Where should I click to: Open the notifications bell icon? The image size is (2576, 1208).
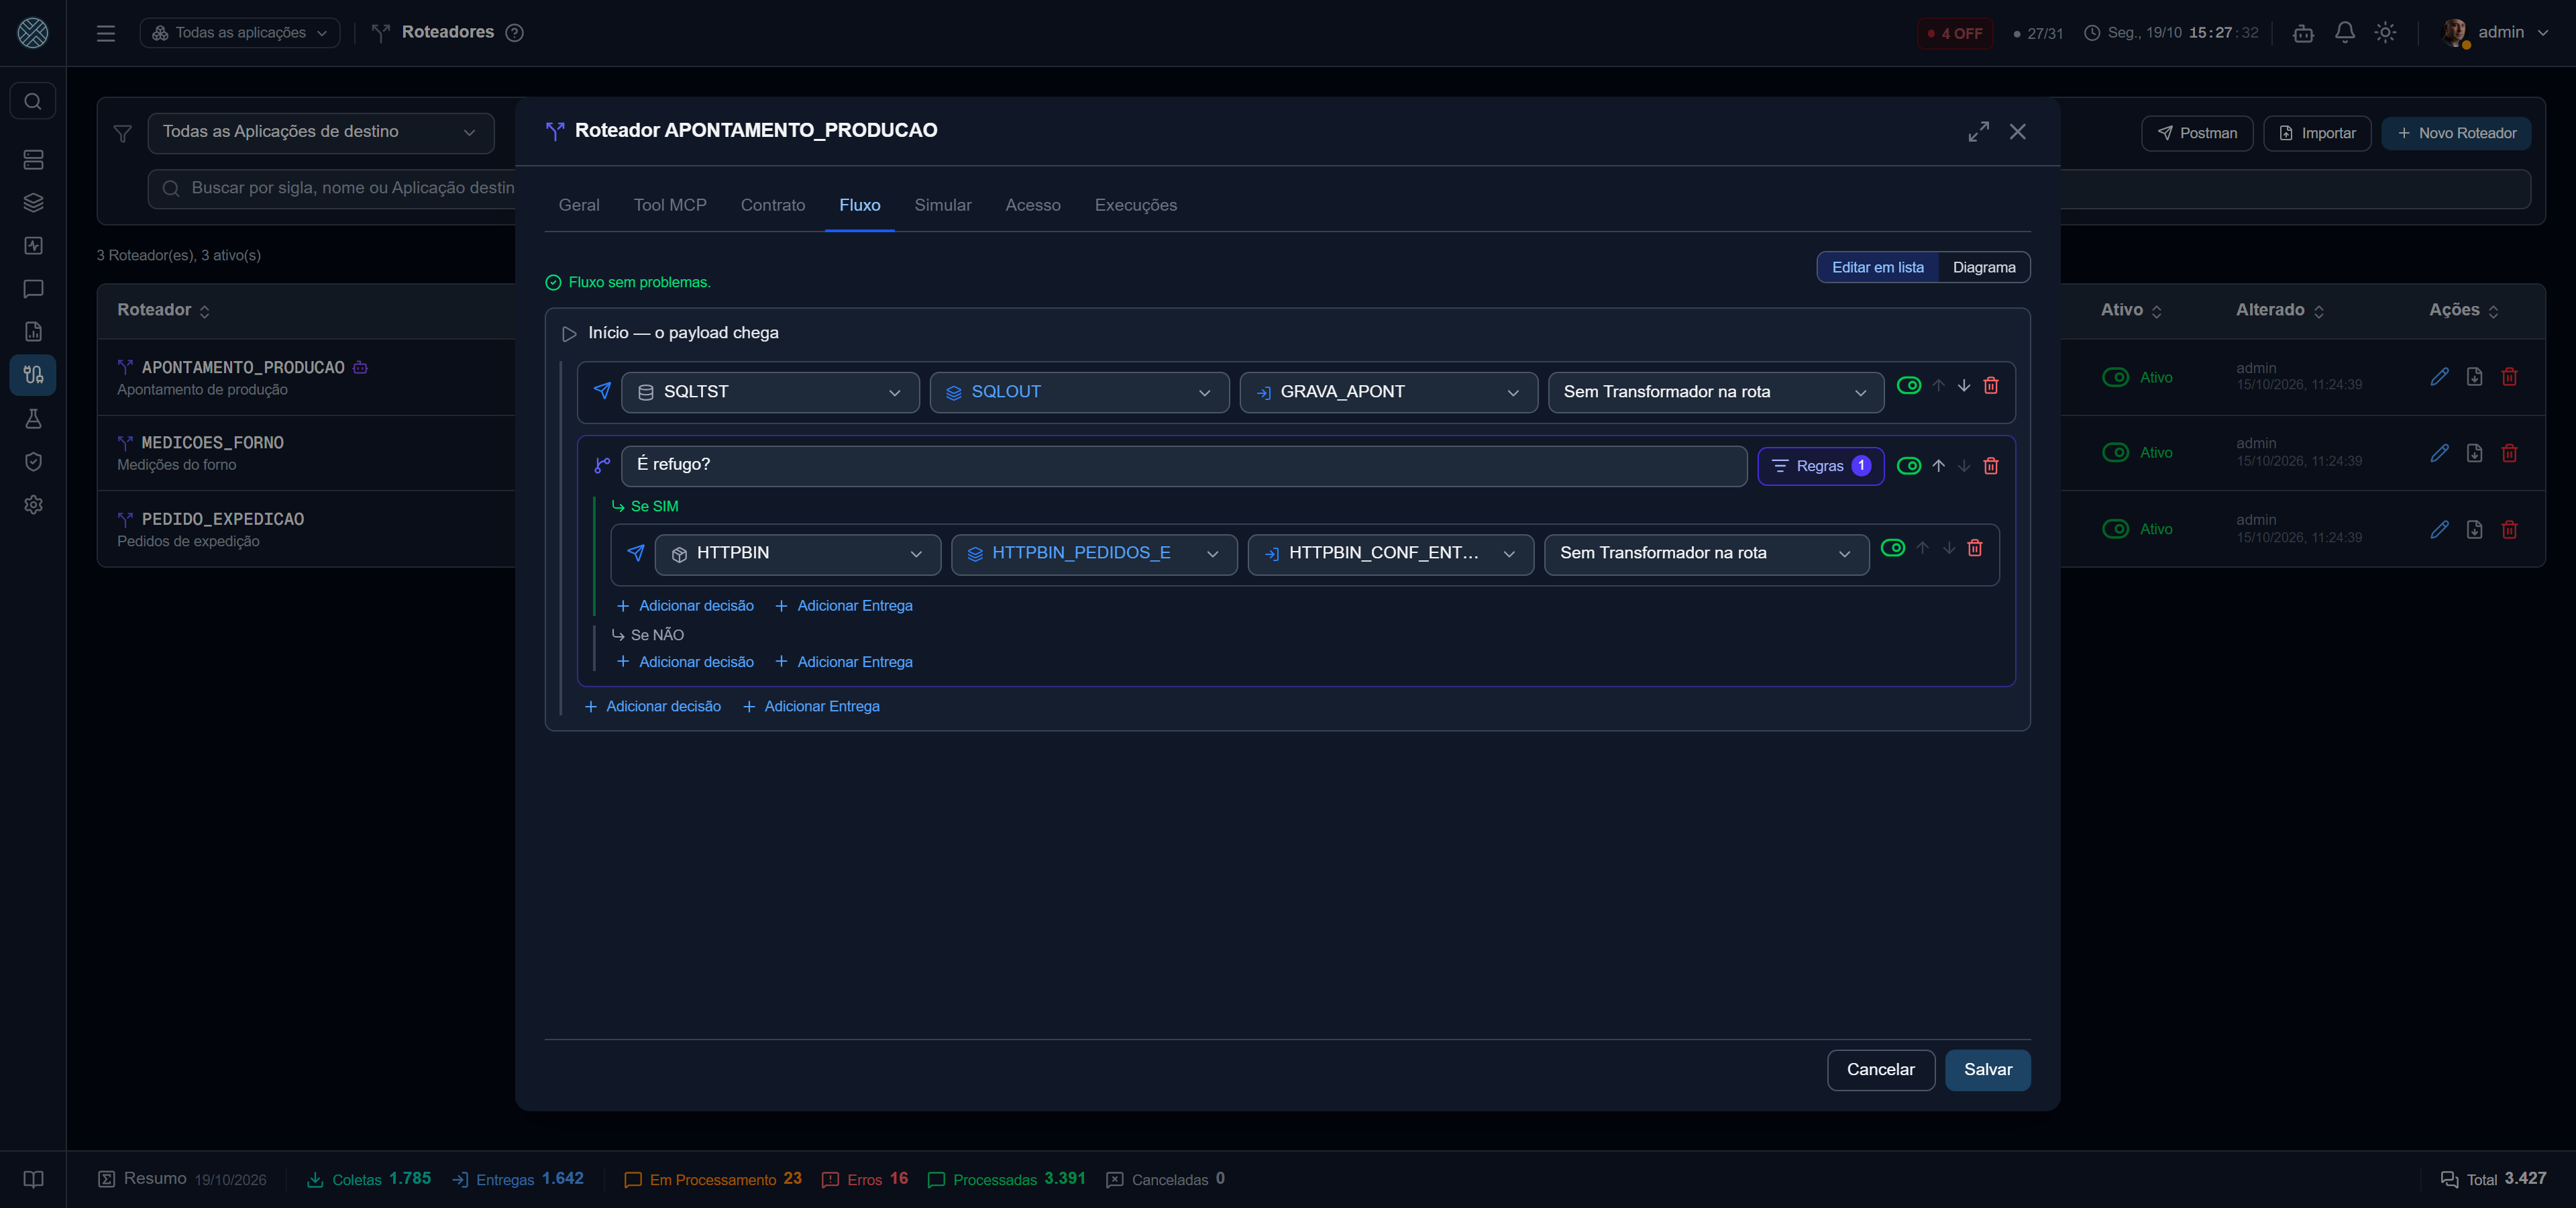click(x=2344, y=33)
